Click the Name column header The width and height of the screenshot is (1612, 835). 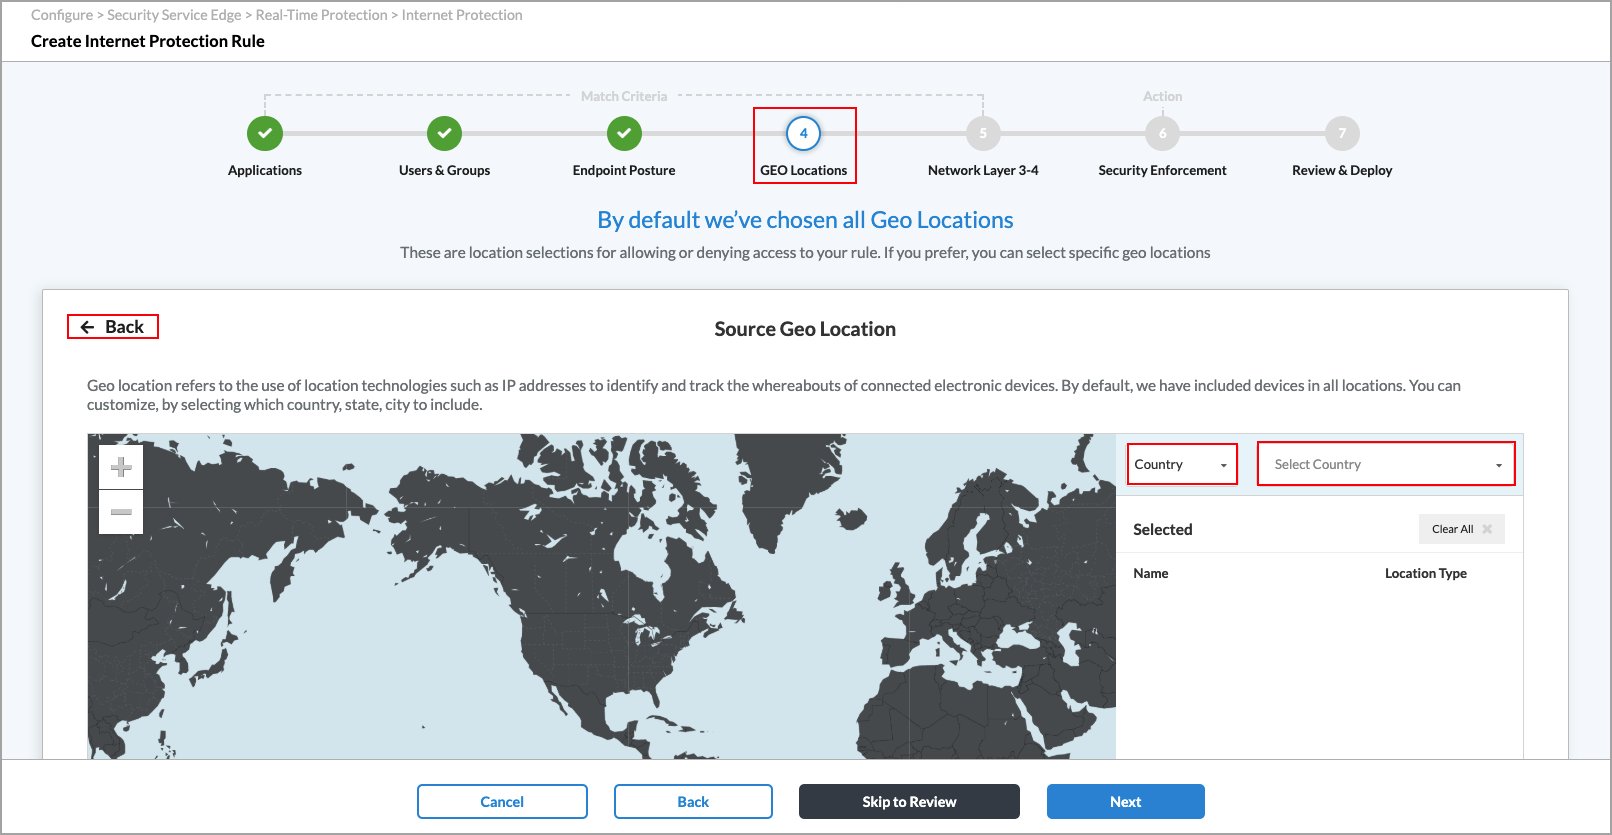[1151, 573]
